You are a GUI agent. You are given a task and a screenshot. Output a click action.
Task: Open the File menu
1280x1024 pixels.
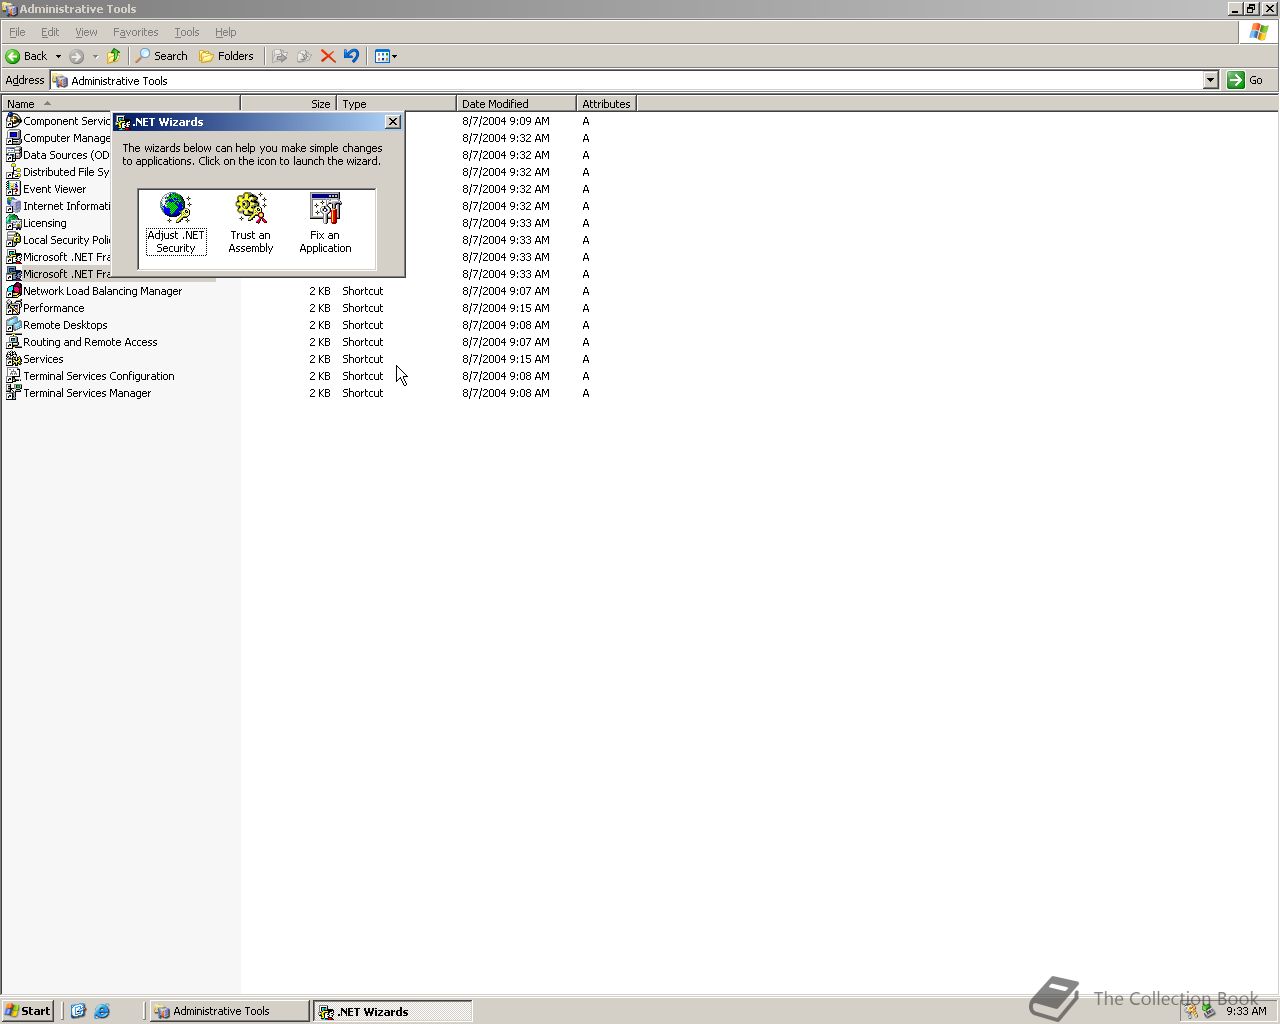coord(17,32)
